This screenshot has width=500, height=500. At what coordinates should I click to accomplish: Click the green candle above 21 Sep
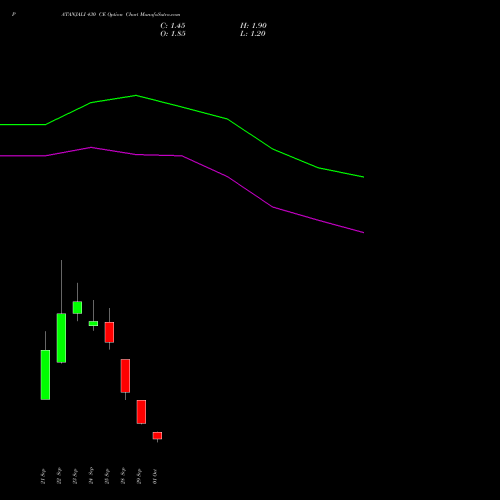click(x=45, y=375)
